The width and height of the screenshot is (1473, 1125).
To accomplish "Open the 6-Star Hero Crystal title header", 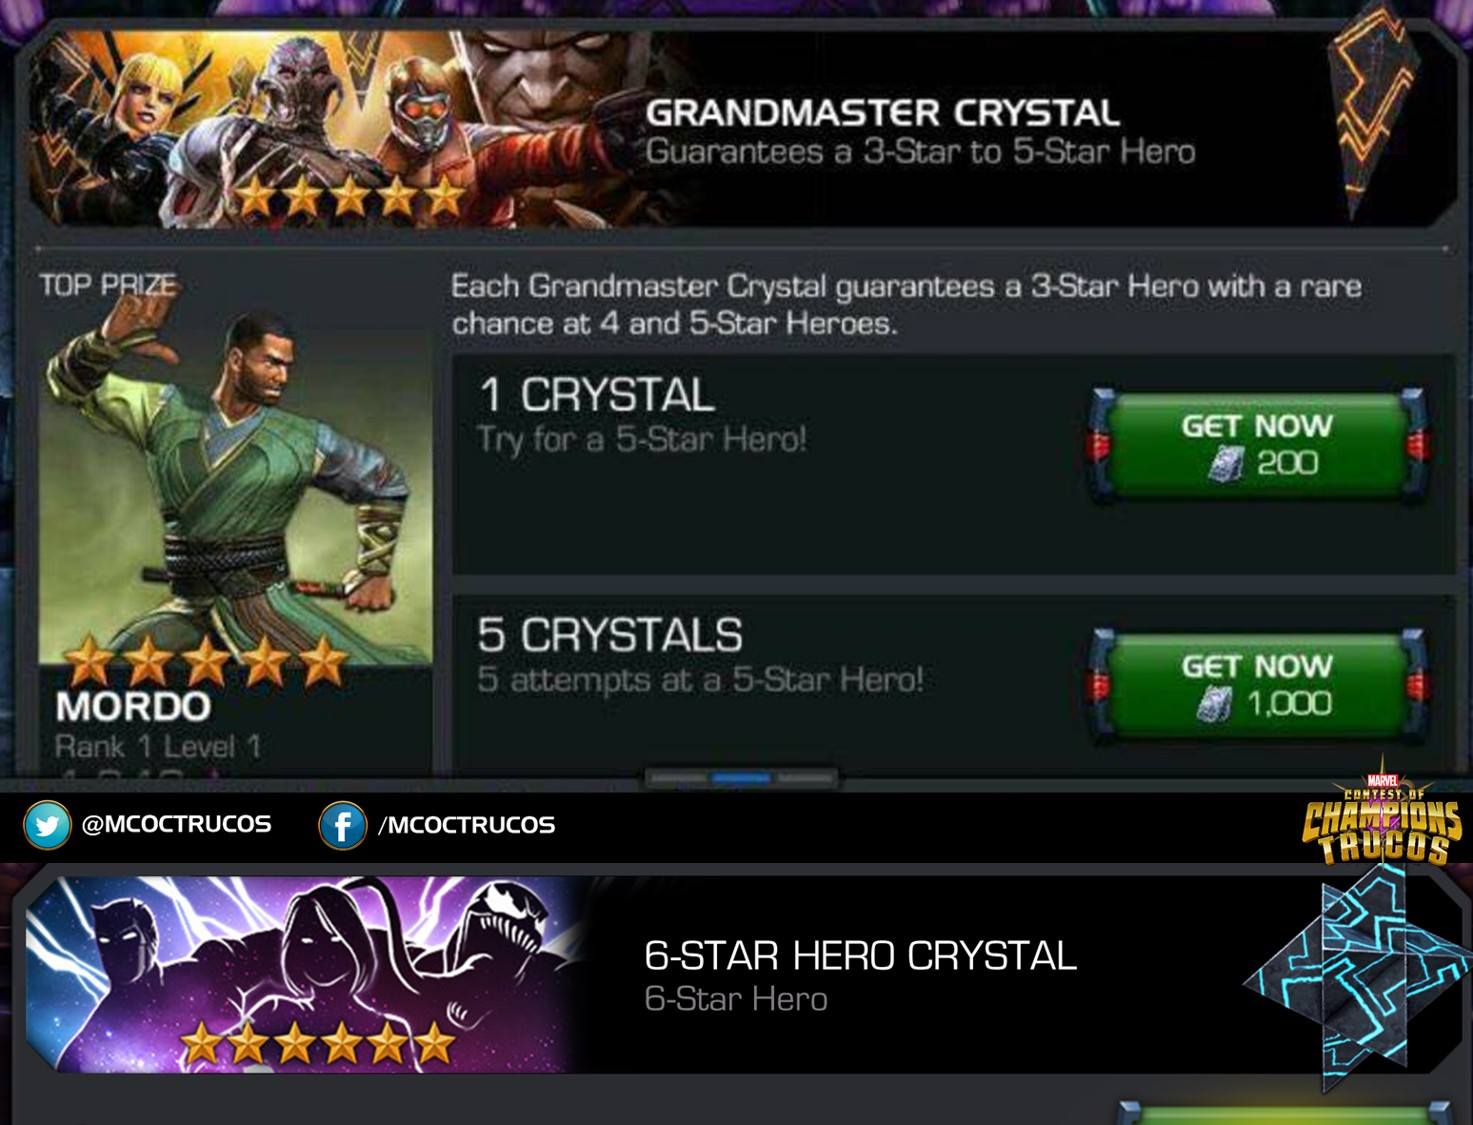I will tap(861, 956).
